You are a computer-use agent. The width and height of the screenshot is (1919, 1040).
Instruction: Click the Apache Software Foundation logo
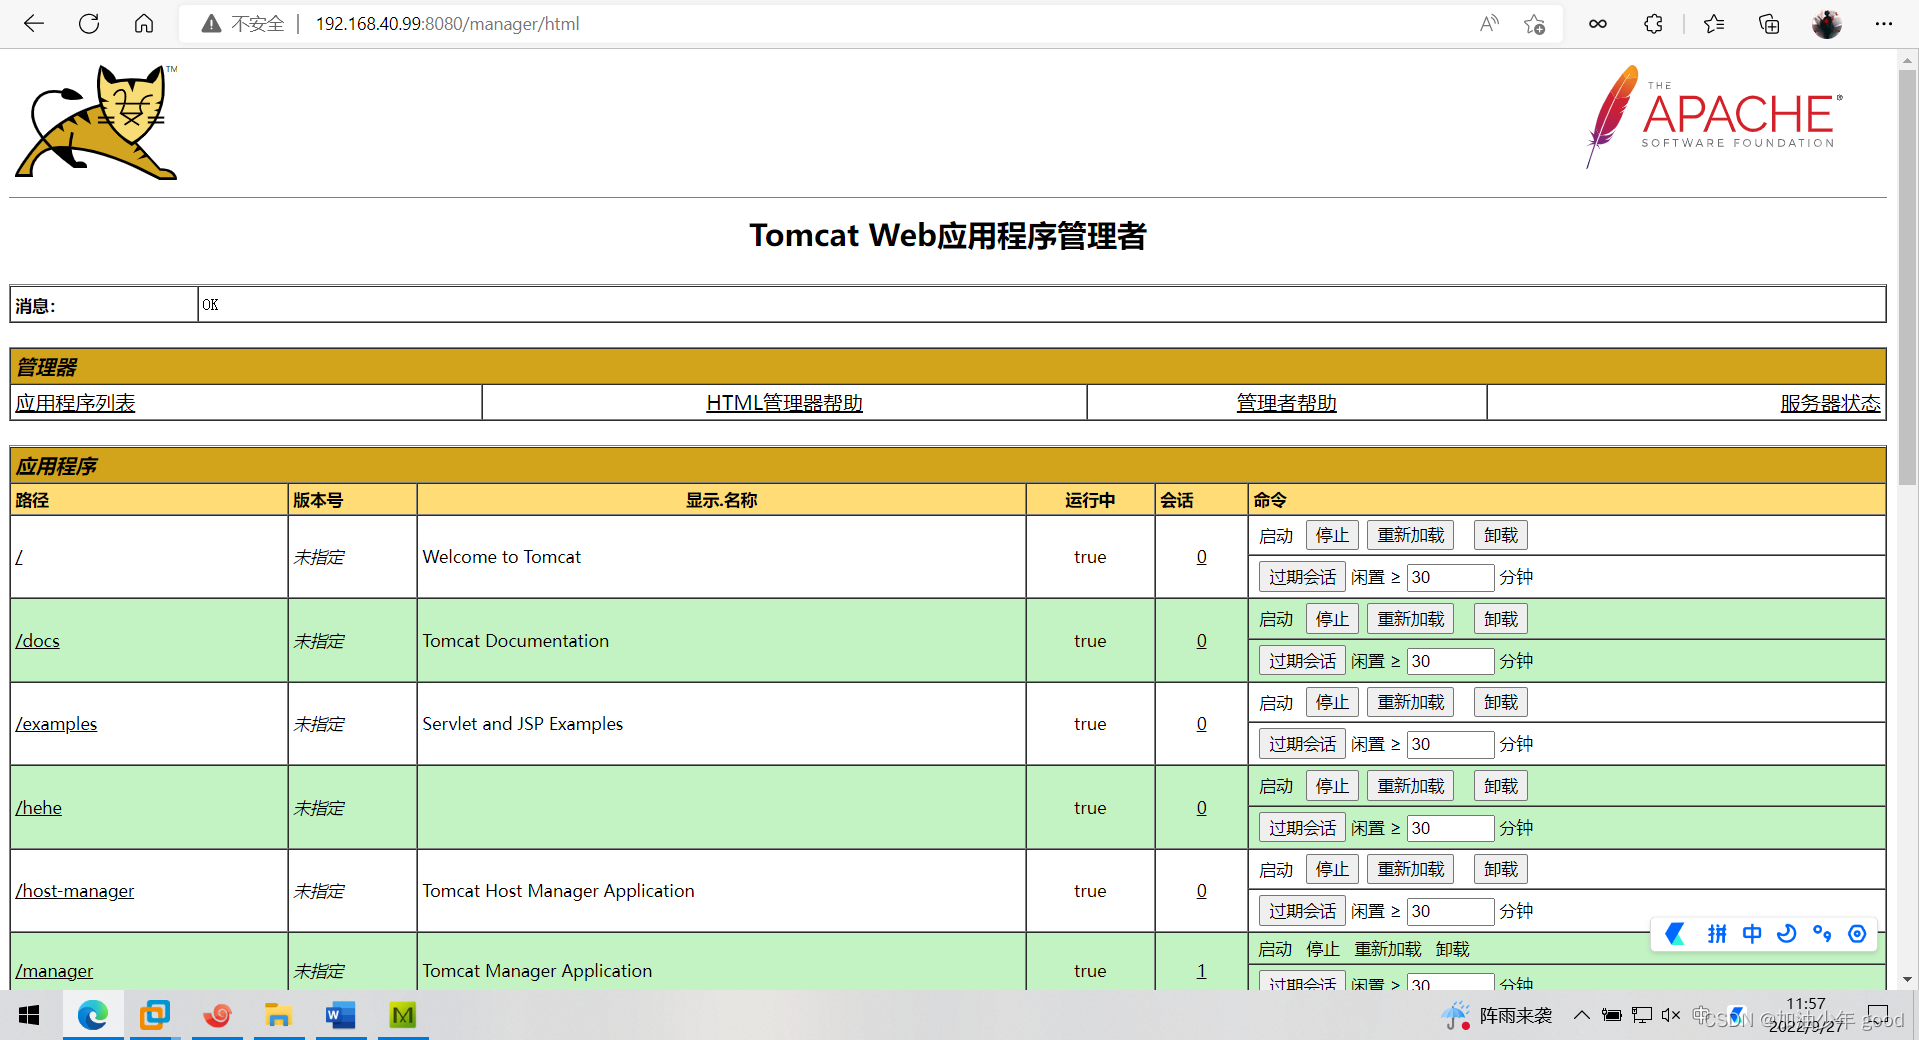click(1714, 116)
